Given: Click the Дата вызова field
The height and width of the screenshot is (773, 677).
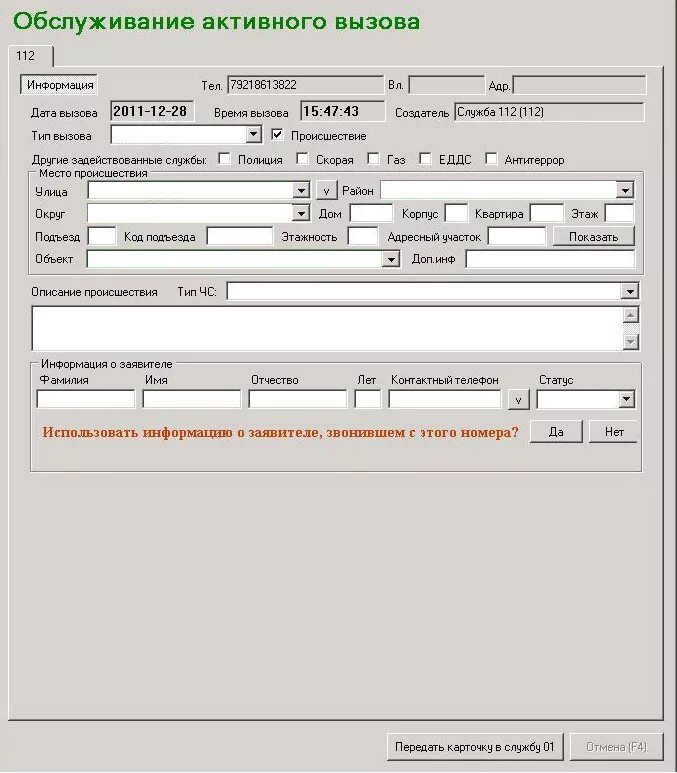Looking at the screenshot, I should click(152, 111).
